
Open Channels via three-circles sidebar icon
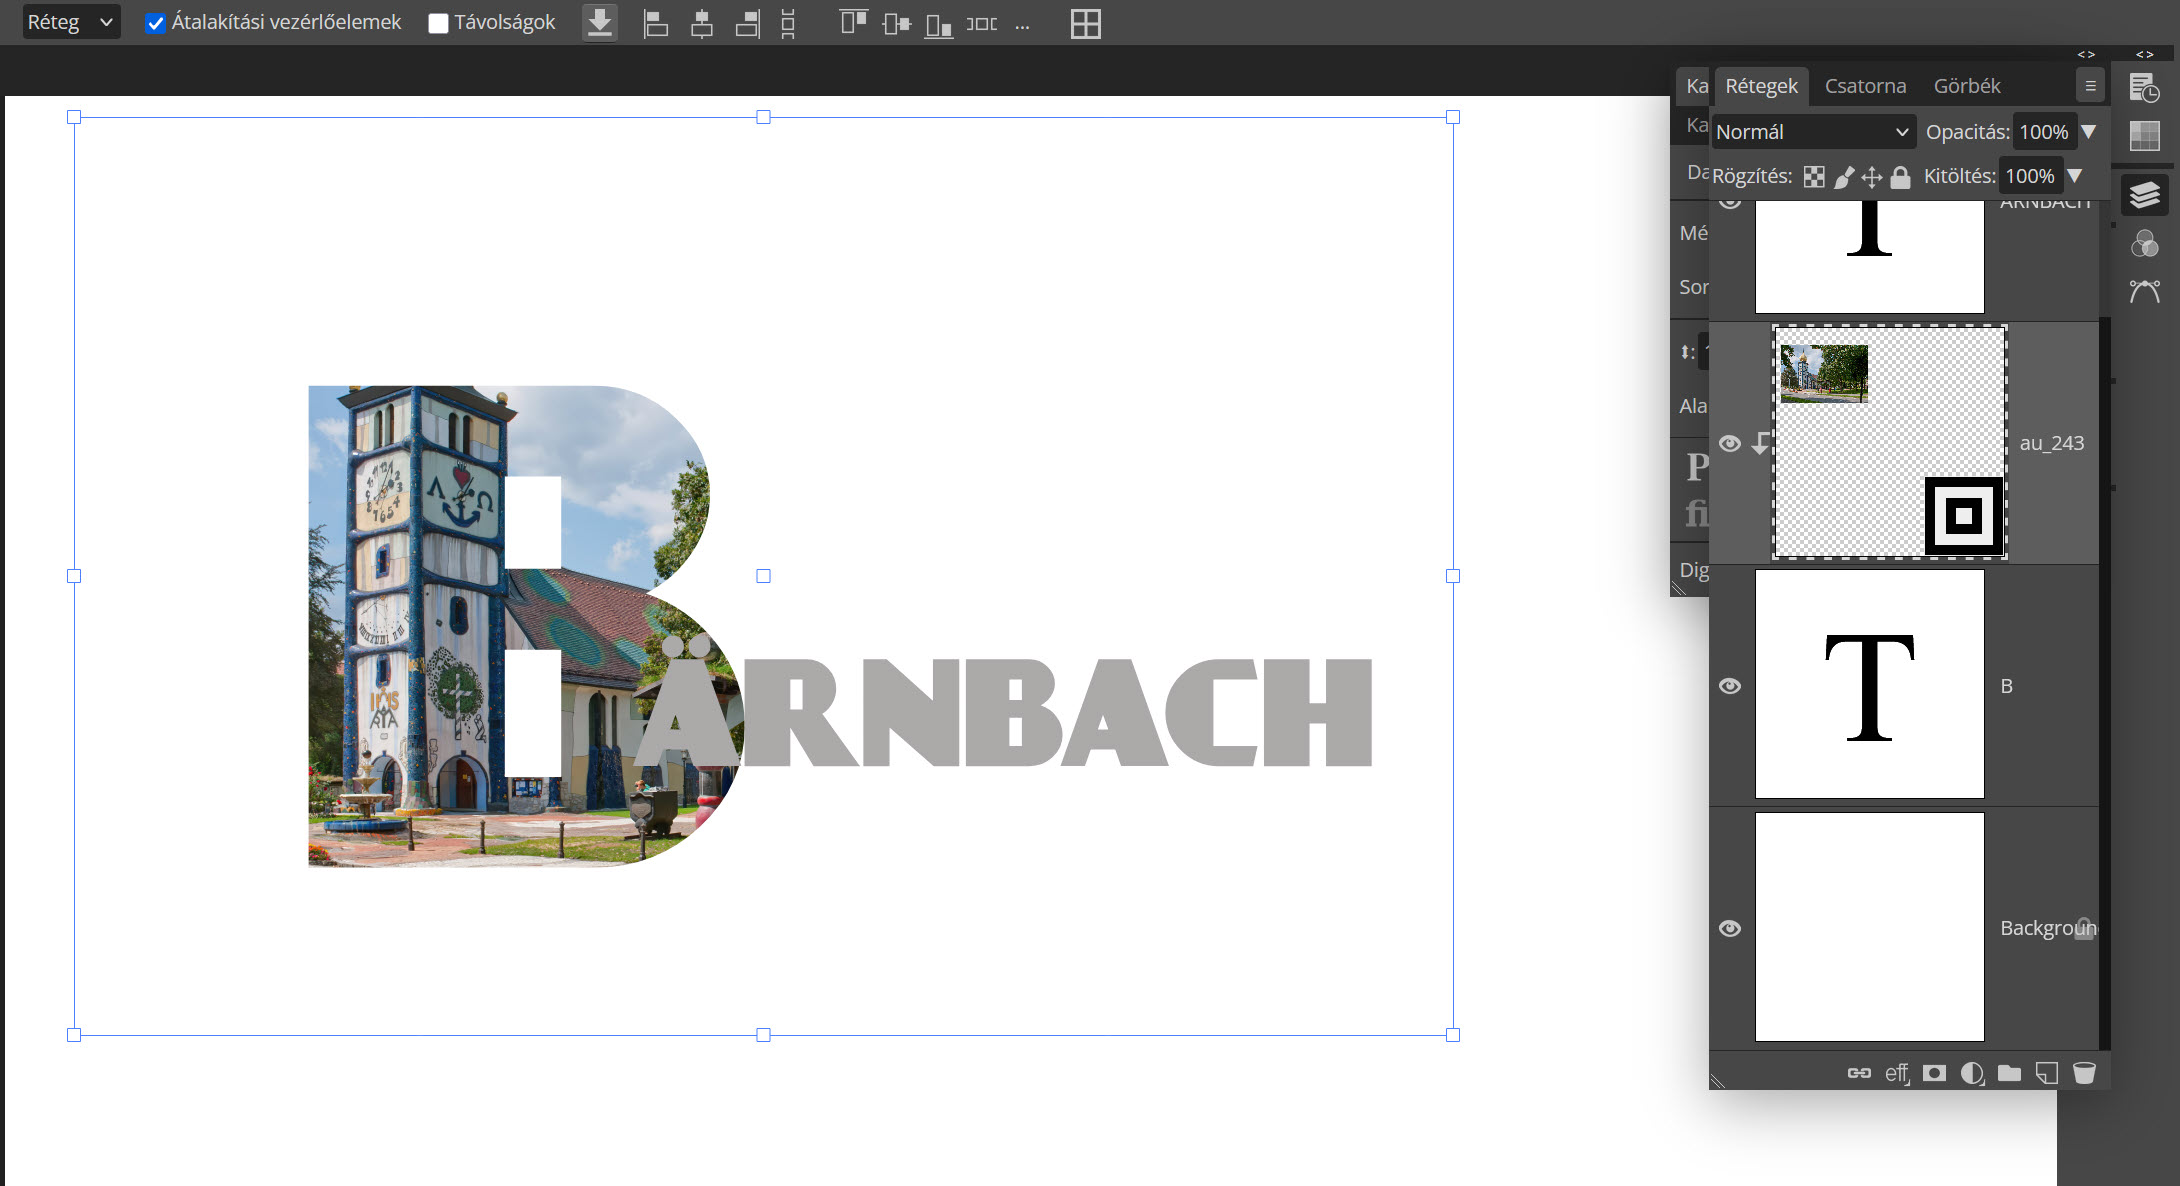pos(2144,243)
